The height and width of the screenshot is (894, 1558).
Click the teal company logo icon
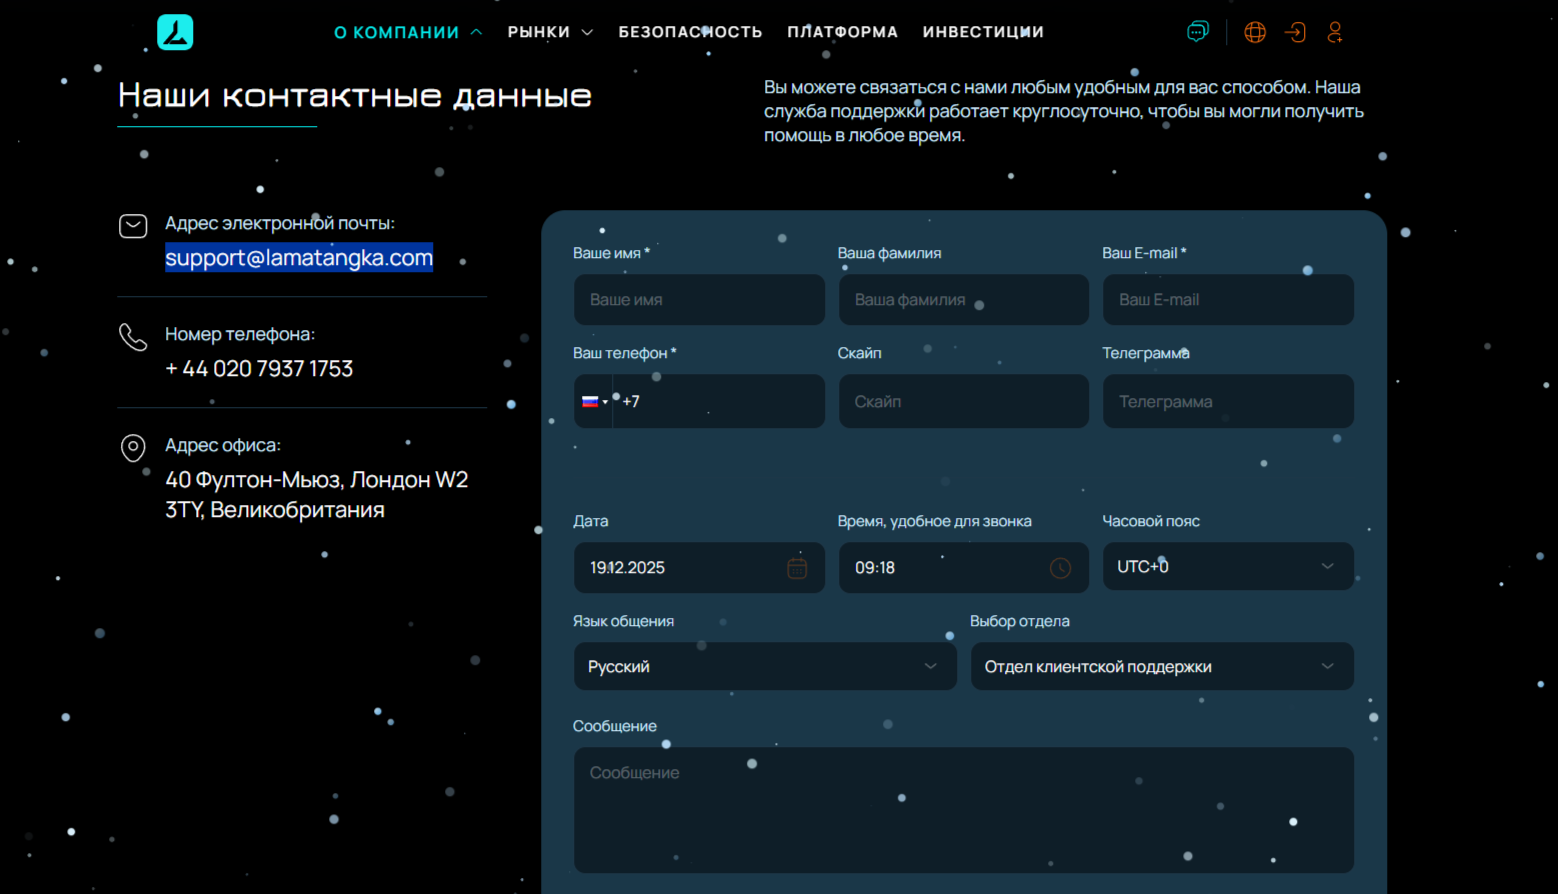click(x=175, y=32)
